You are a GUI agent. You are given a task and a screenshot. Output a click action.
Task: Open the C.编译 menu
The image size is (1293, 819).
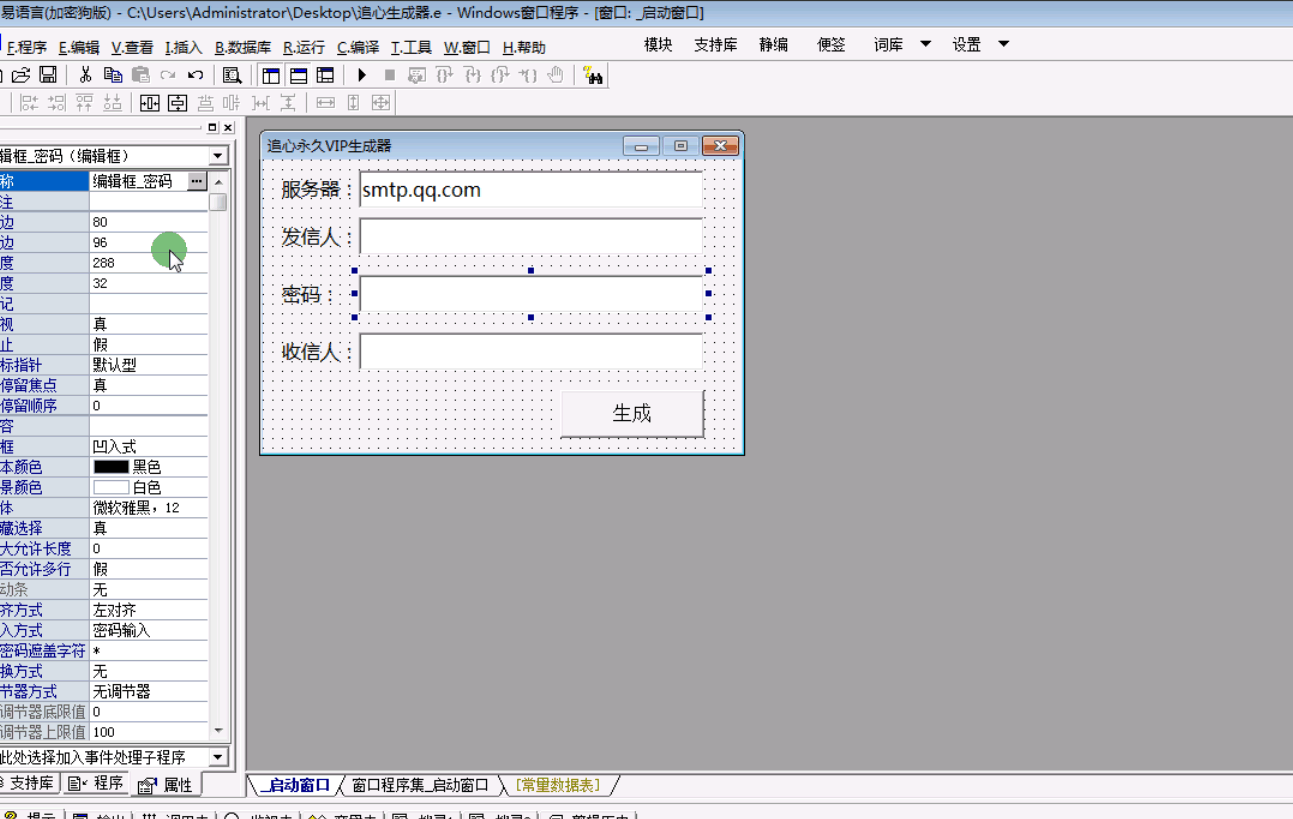pyautogui.click(x=358, y=47)
